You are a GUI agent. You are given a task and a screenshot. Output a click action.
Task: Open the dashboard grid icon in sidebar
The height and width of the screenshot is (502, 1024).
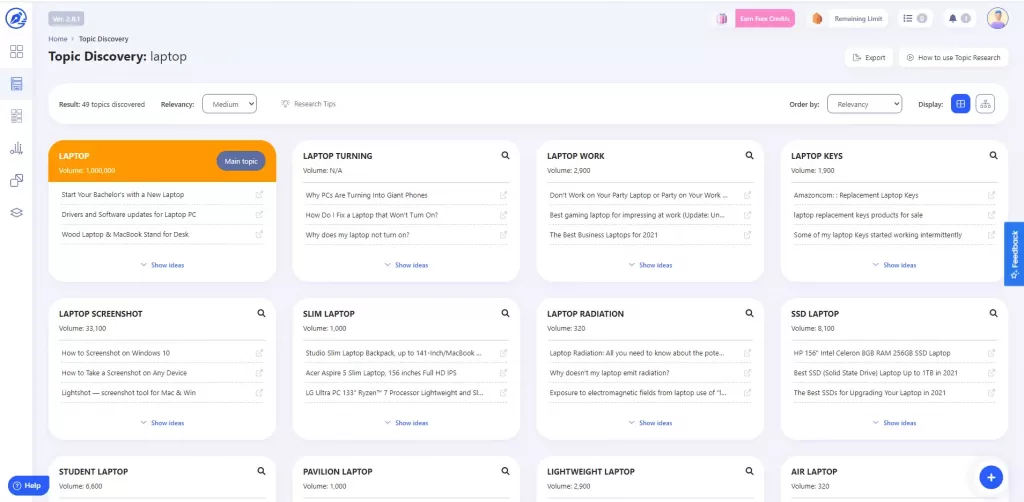(16, 52)
